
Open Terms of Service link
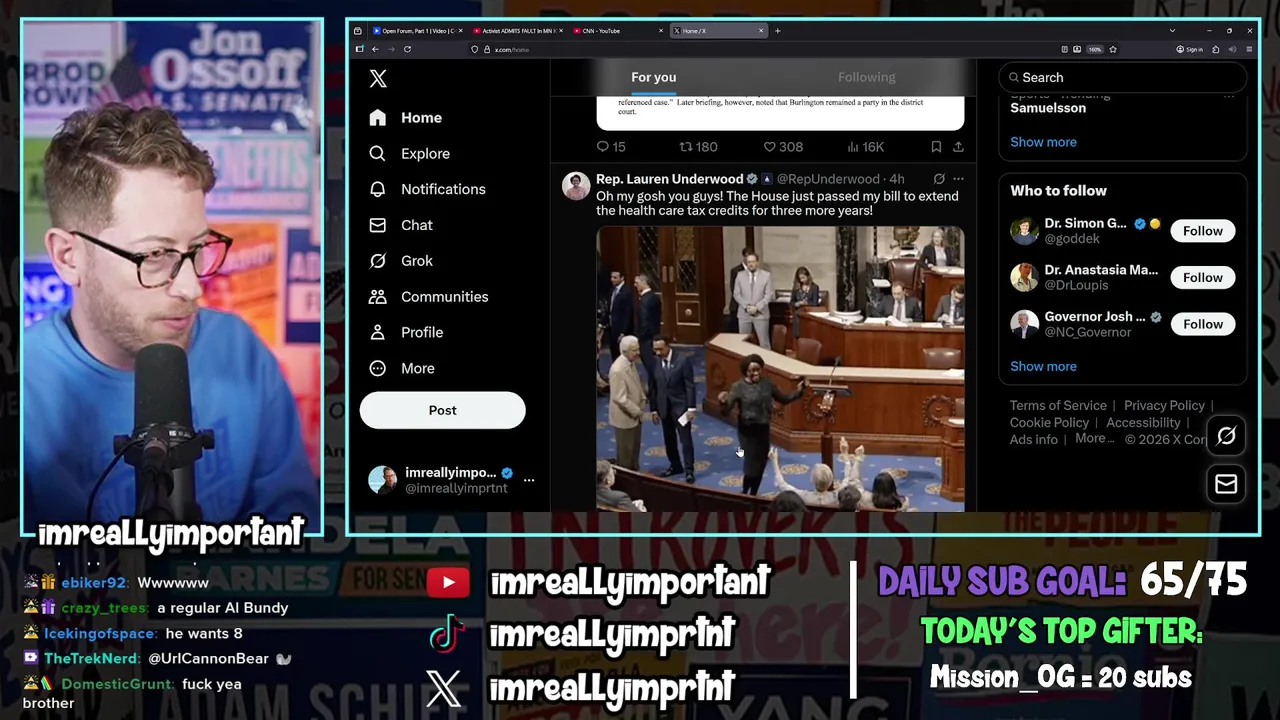click(x=1058, y=405)
